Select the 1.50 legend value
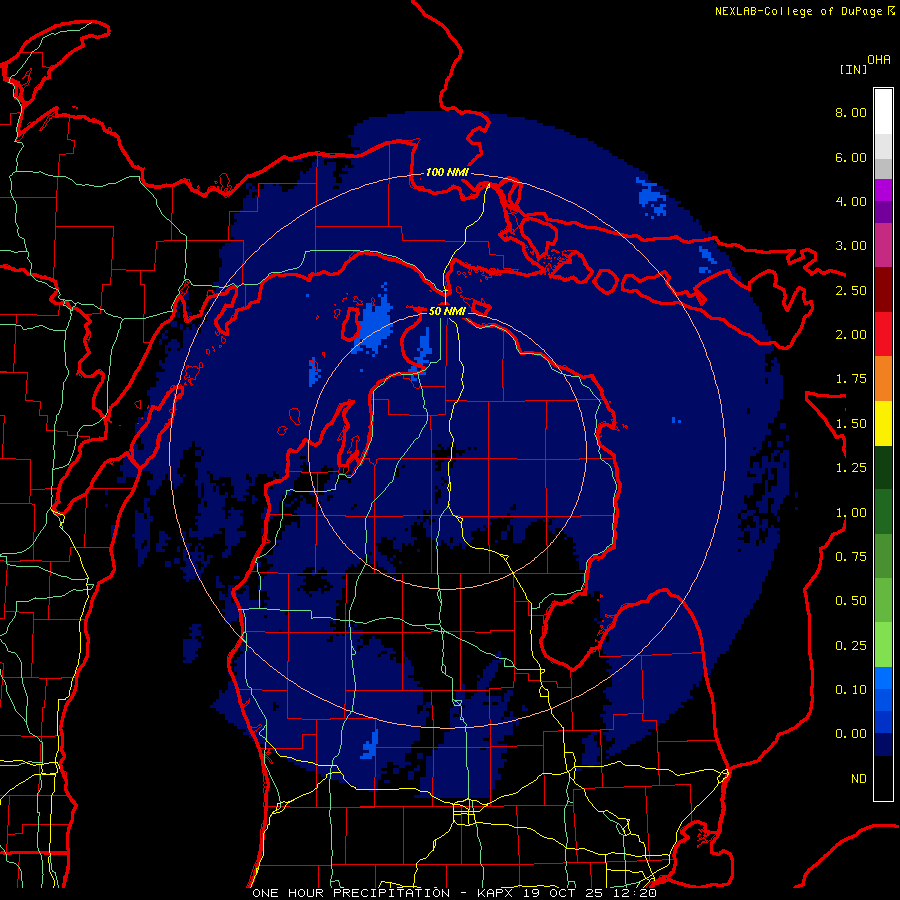The width and height of the screenshot is (900, 900). coord(851,424)
